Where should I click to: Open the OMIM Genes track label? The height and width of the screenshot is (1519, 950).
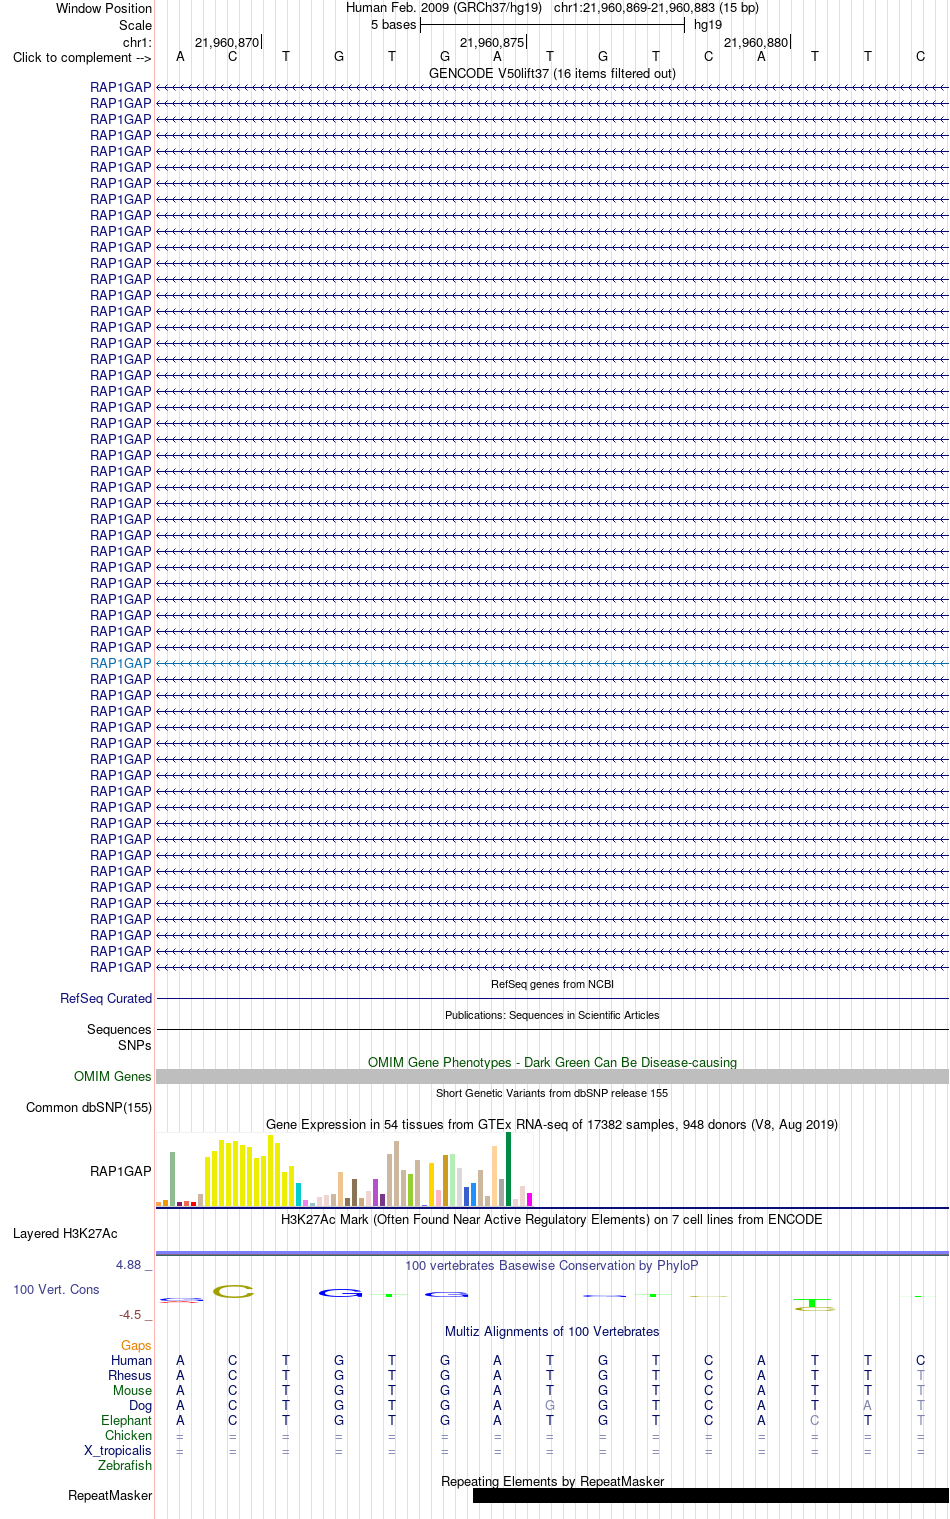(113, 1076)
